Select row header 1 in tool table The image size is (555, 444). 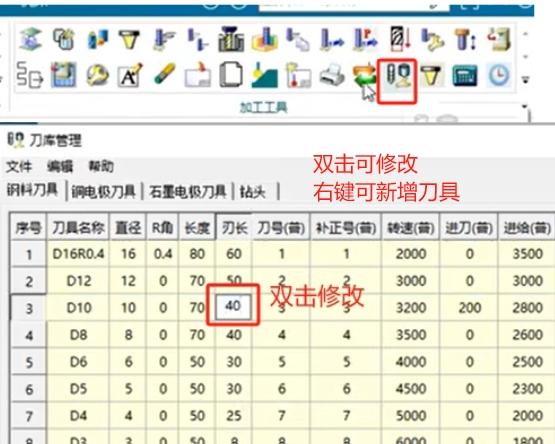[x=29, y=254]
